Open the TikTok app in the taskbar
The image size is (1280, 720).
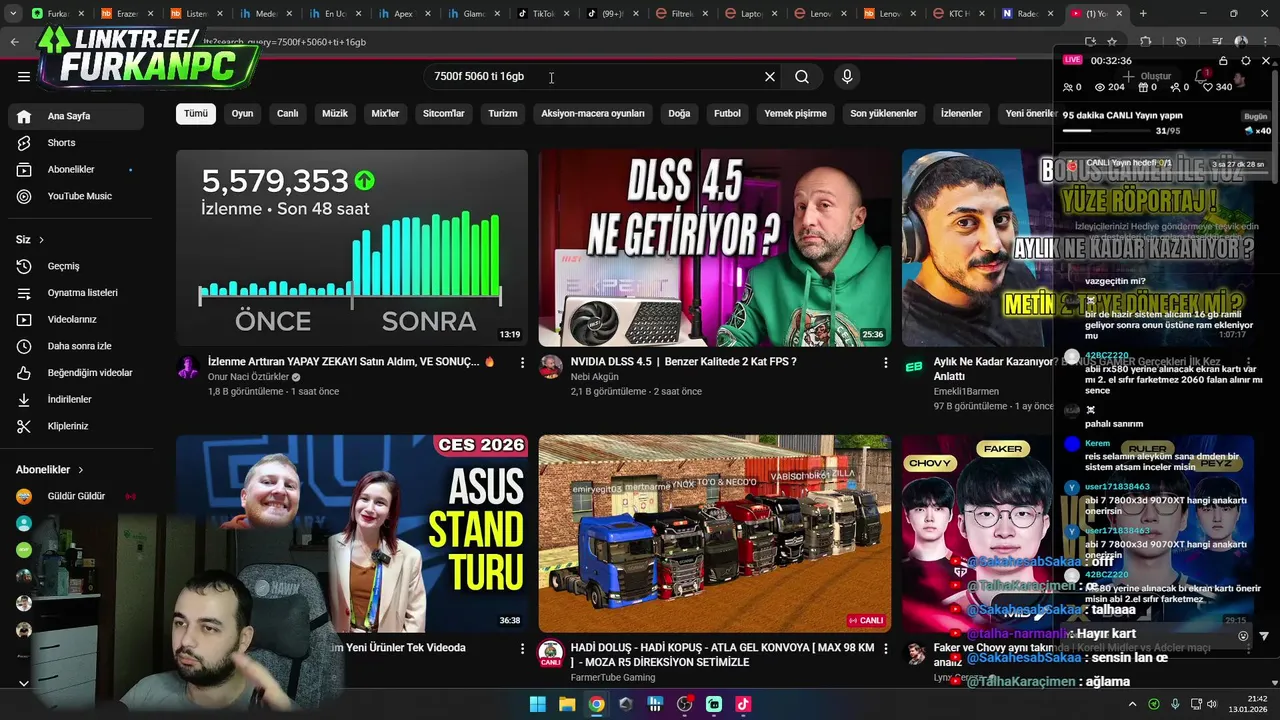point(743,704)
